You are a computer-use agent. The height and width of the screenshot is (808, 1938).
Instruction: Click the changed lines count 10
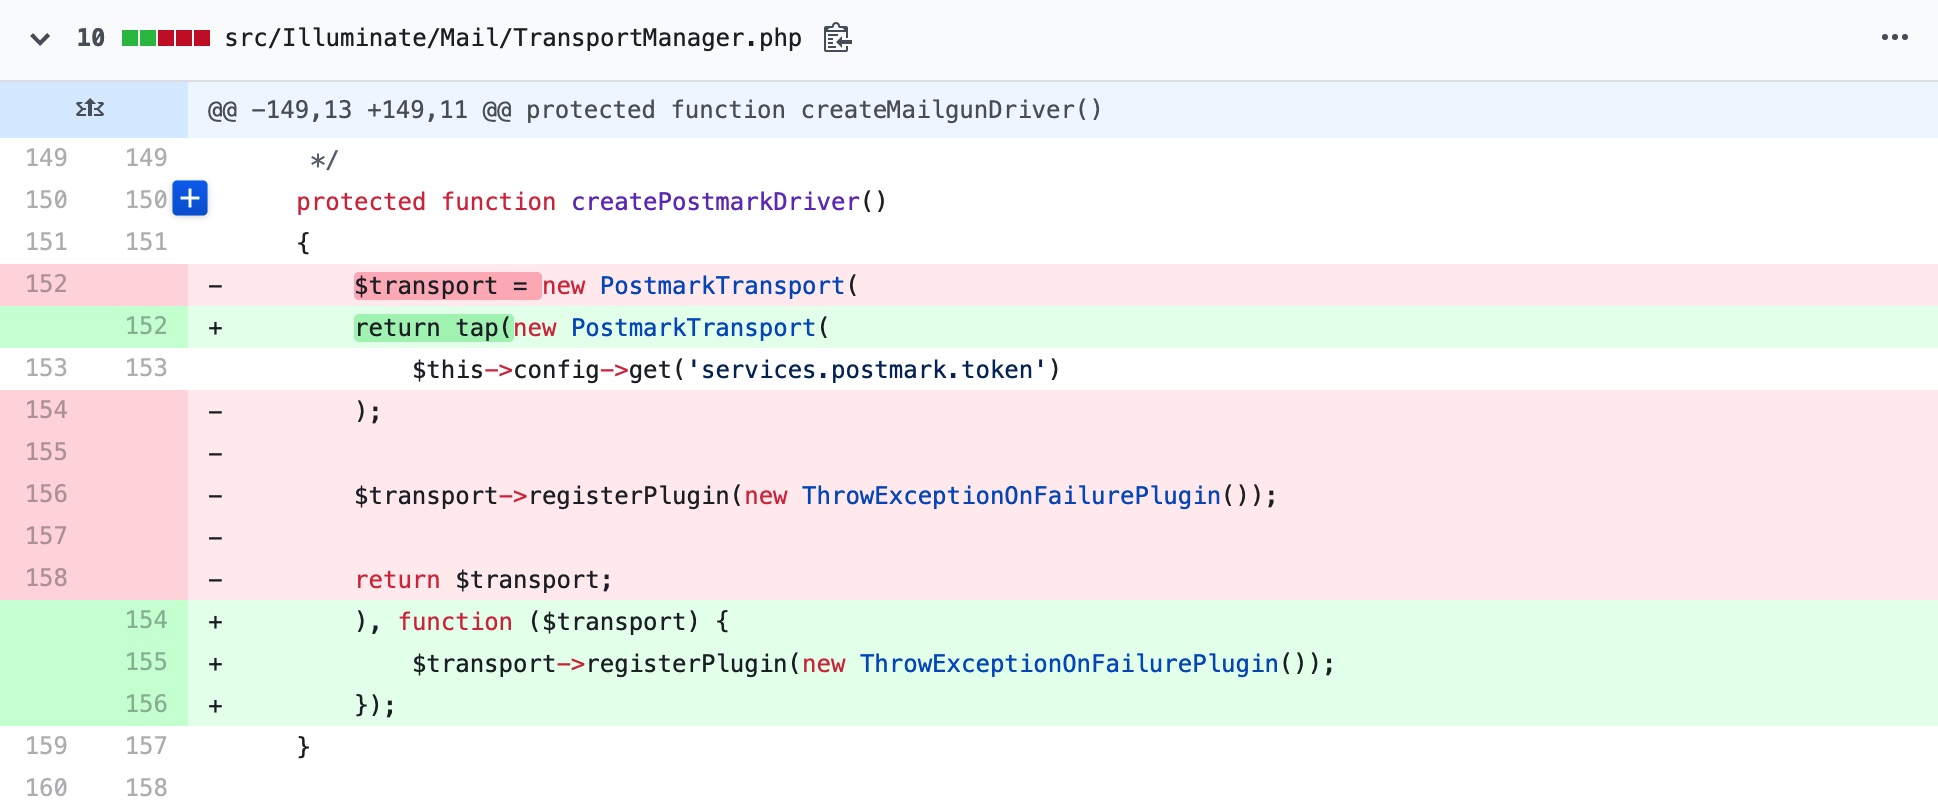[x=90, y=38]
